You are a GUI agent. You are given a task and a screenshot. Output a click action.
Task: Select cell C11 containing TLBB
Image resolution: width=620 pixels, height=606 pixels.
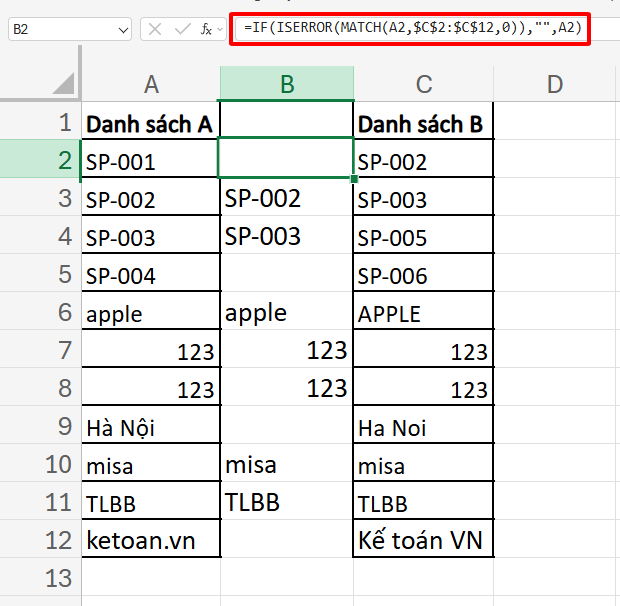(x=423, y=502)
